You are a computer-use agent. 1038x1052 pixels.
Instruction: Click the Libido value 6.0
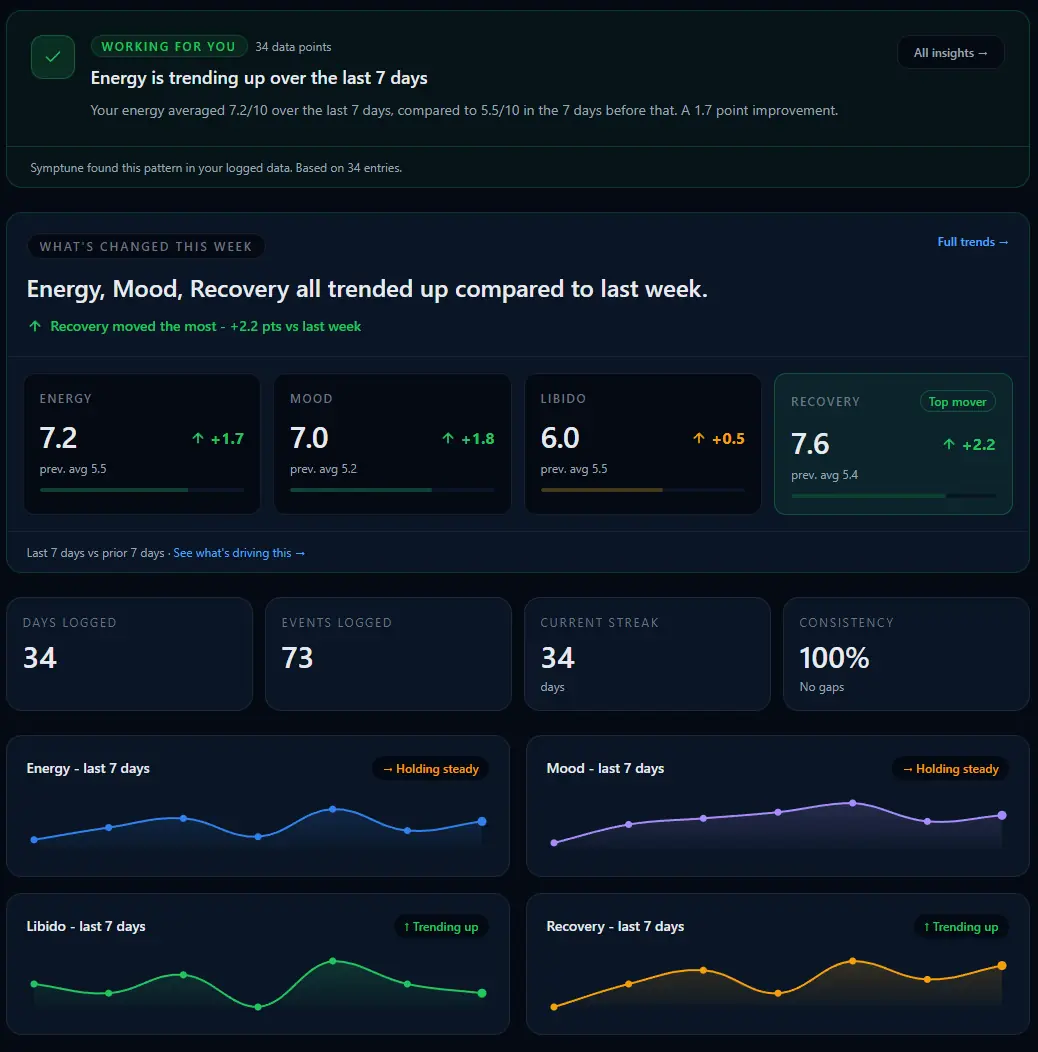560,438
